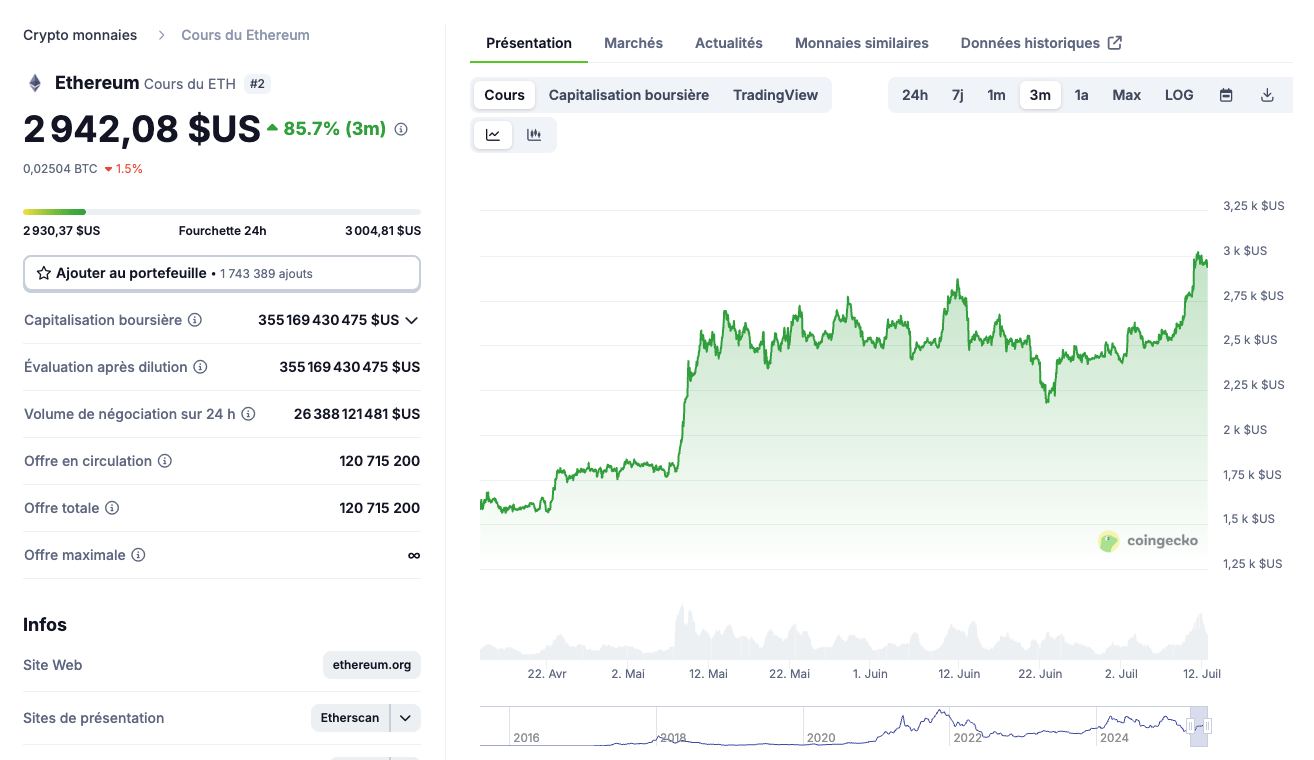Viewport: 1314px width, 760px height.
Task: Open the price change info icon
Action: [401, 129]
